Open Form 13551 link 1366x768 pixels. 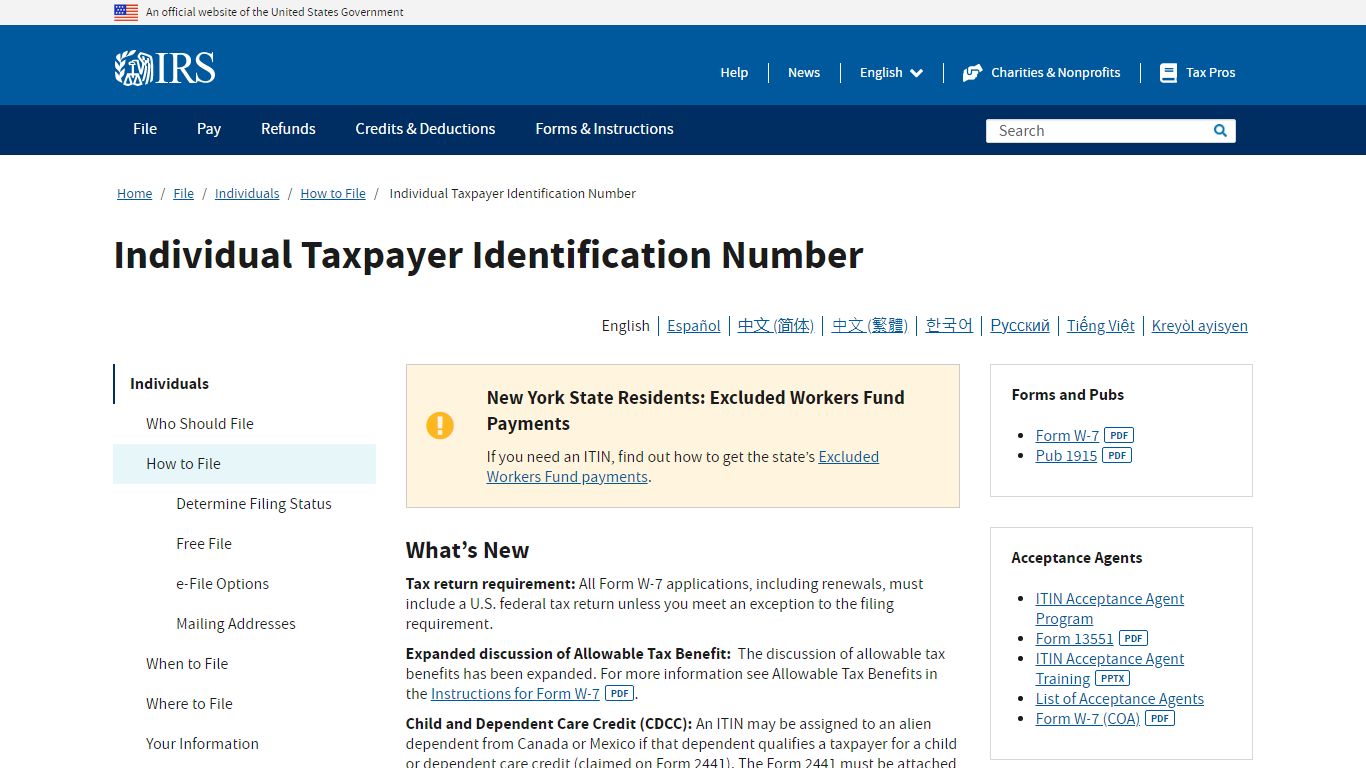pos(1074,639)
